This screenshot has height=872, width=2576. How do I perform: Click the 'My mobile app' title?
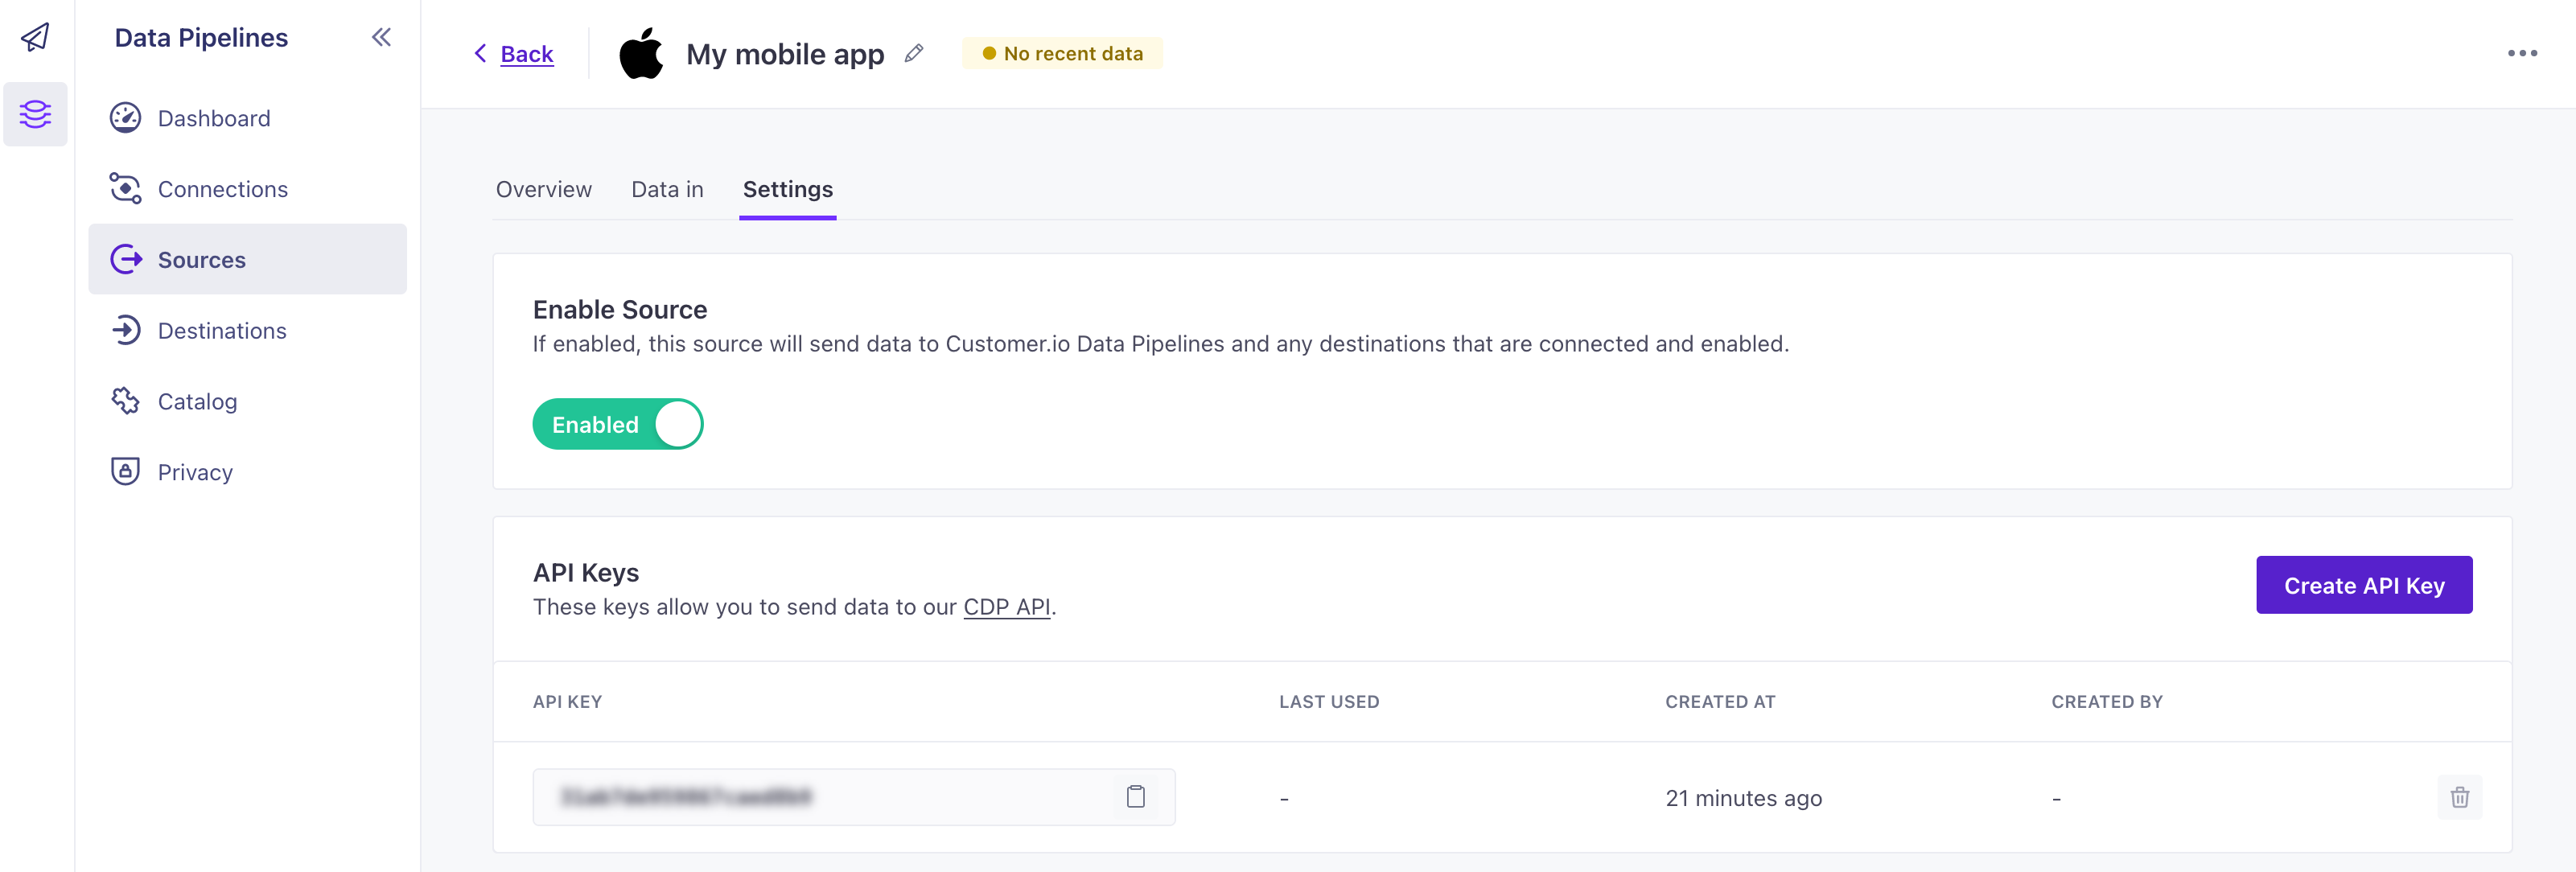785,54
